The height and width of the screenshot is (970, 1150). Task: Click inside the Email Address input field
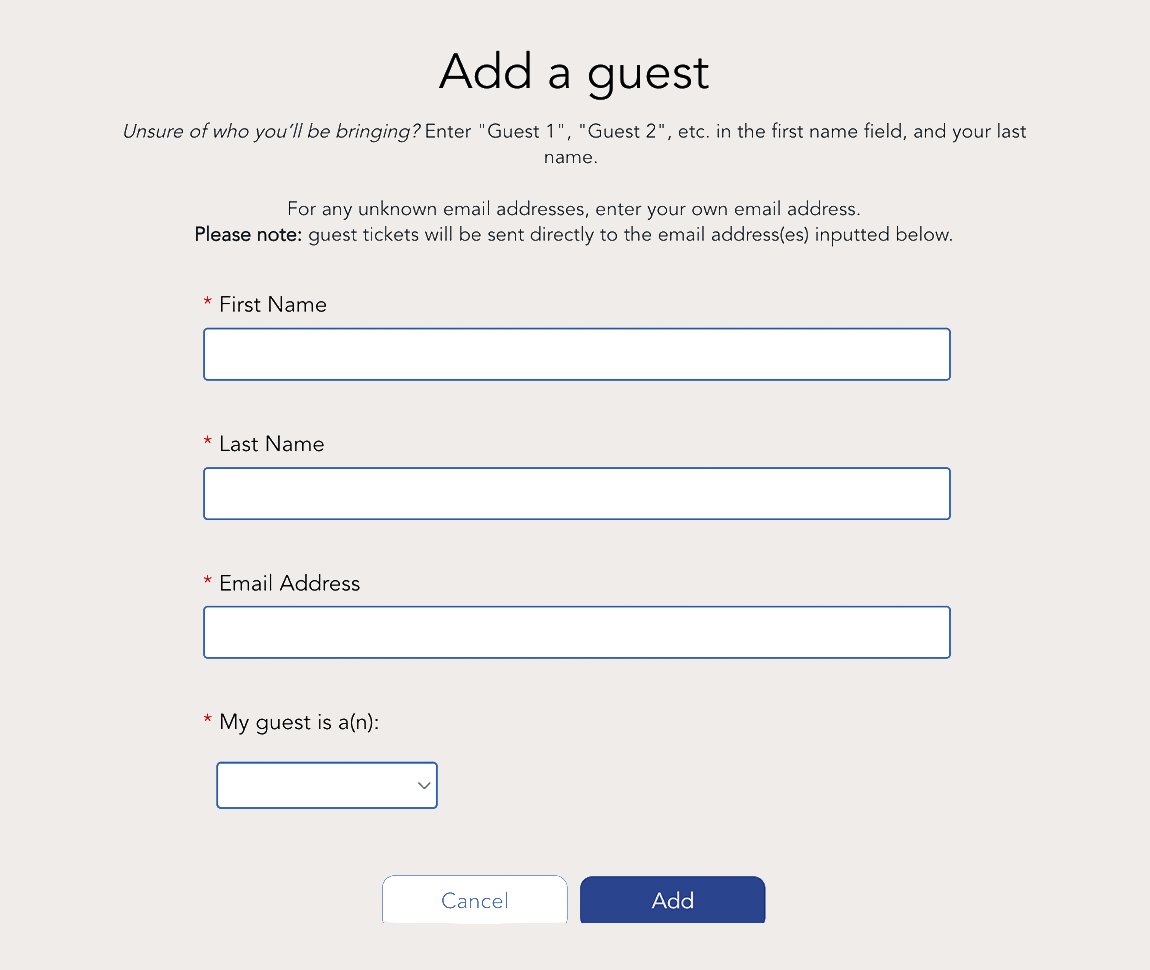(576, 632)
